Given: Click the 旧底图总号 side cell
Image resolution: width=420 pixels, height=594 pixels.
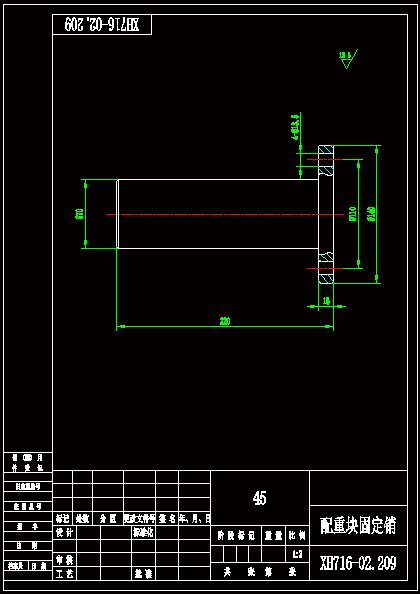Looking at the screenshot, I should click(x=28, y=487).
